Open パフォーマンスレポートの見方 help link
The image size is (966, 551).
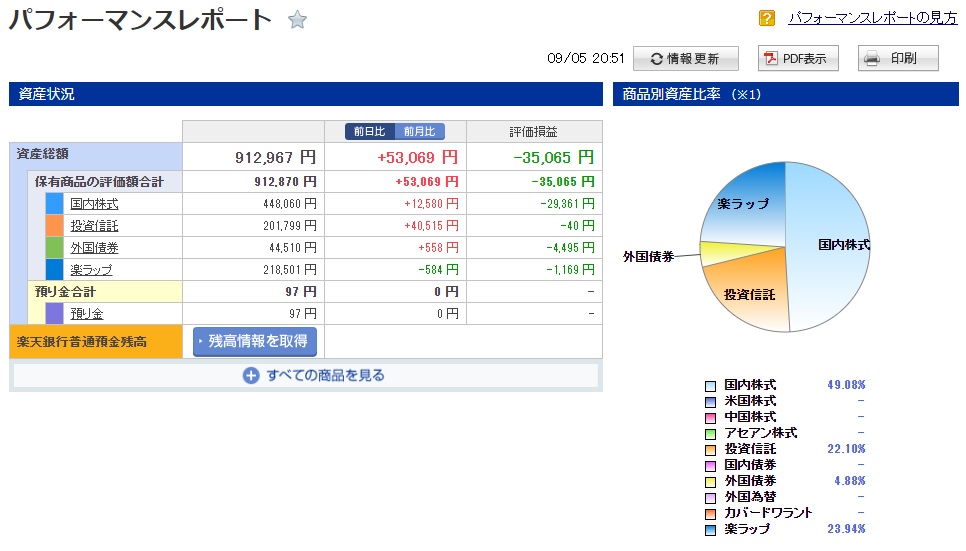(872, 18)
